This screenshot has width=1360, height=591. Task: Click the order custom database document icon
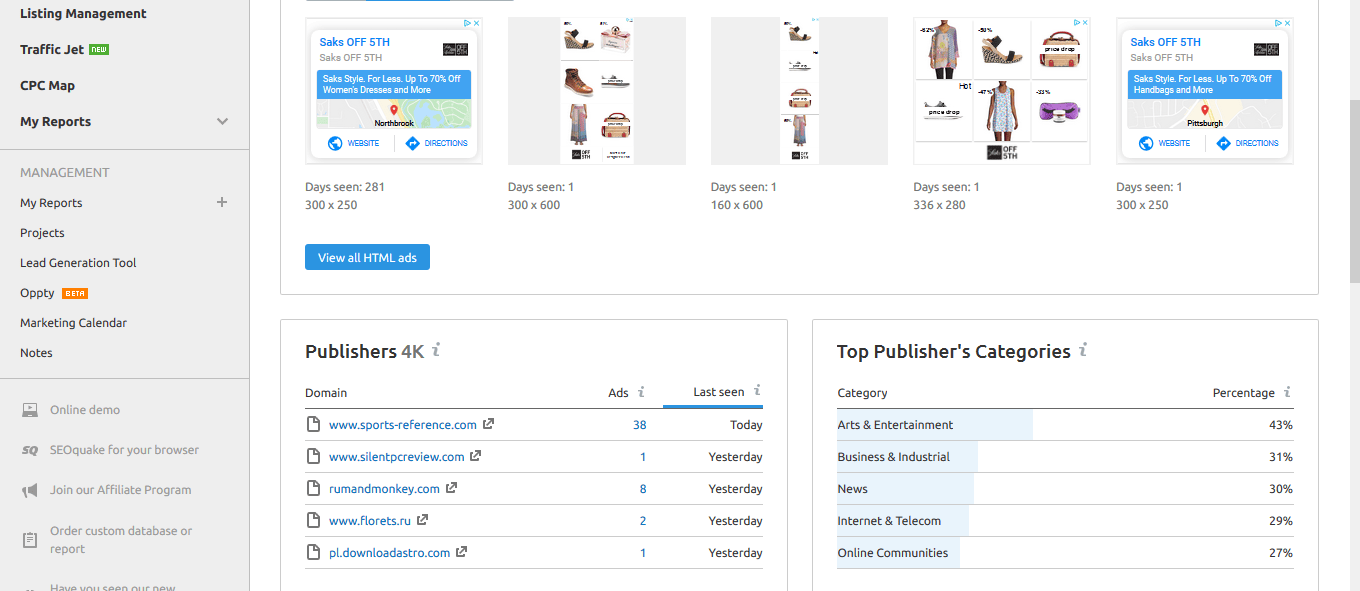click(29, 539)
